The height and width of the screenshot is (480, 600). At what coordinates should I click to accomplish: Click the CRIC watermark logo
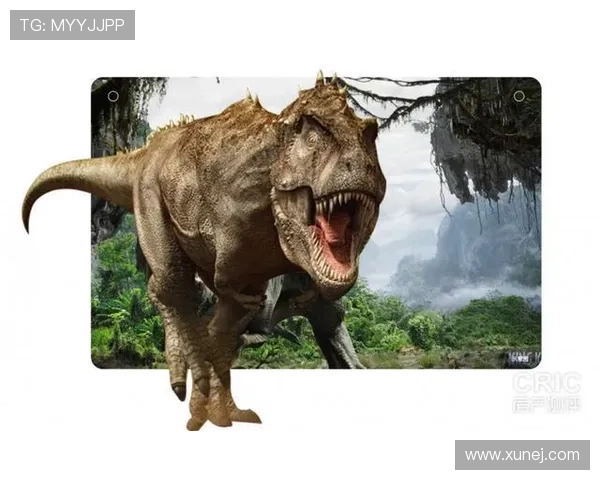point(546,393)
